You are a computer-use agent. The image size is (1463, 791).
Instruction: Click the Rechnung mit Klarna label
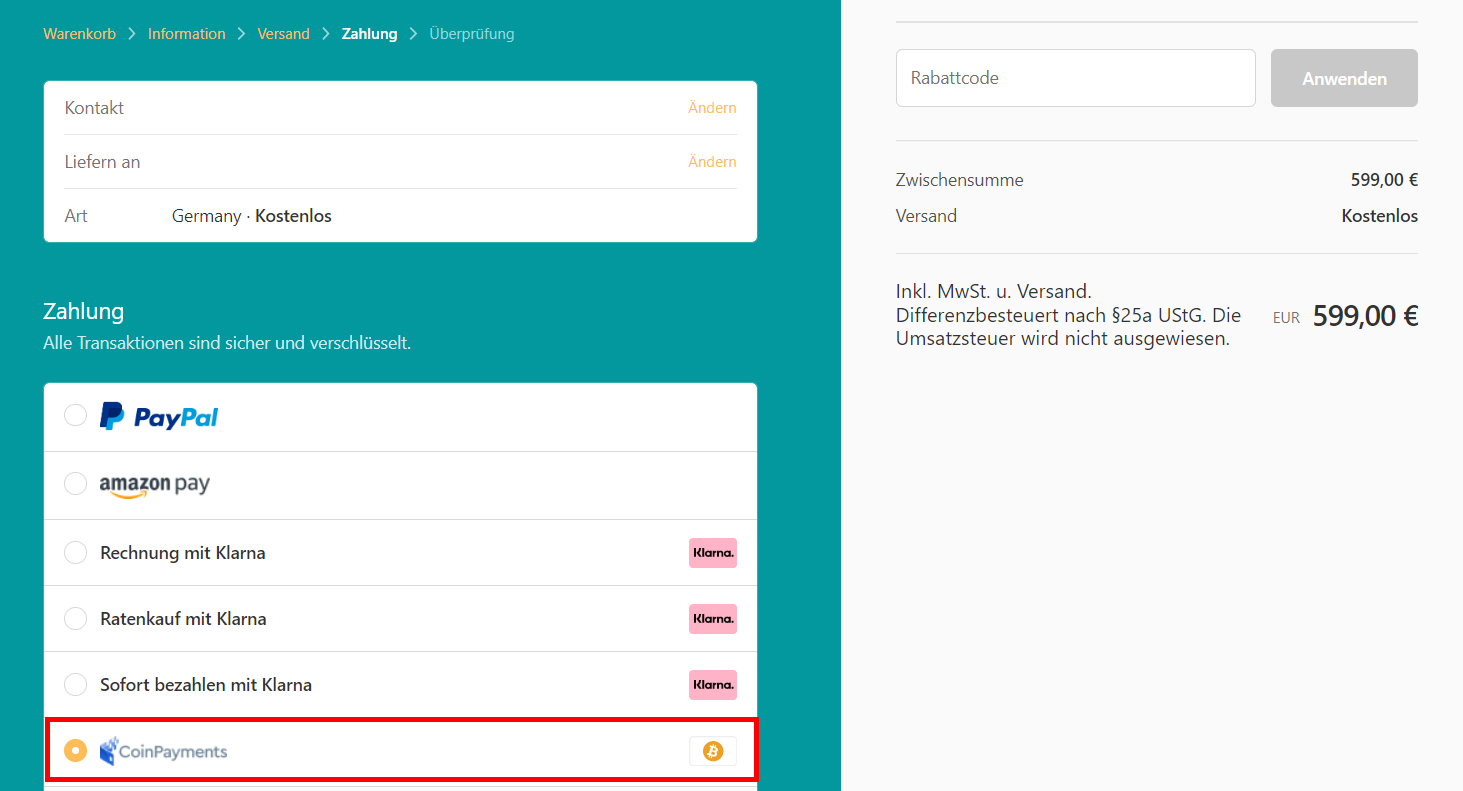click(x=183, y=553)
